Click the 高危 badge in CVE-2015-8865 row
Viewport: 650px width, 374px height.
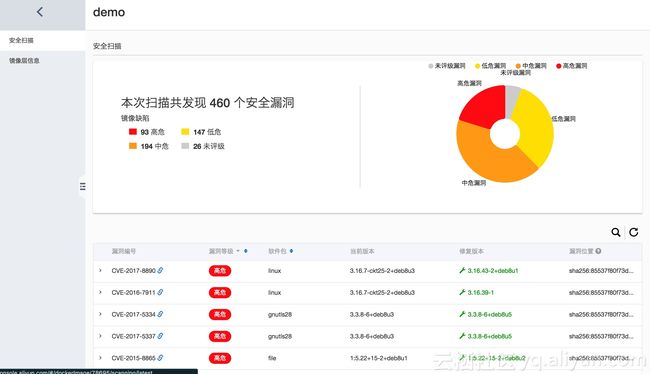click(x=220, y=358)
